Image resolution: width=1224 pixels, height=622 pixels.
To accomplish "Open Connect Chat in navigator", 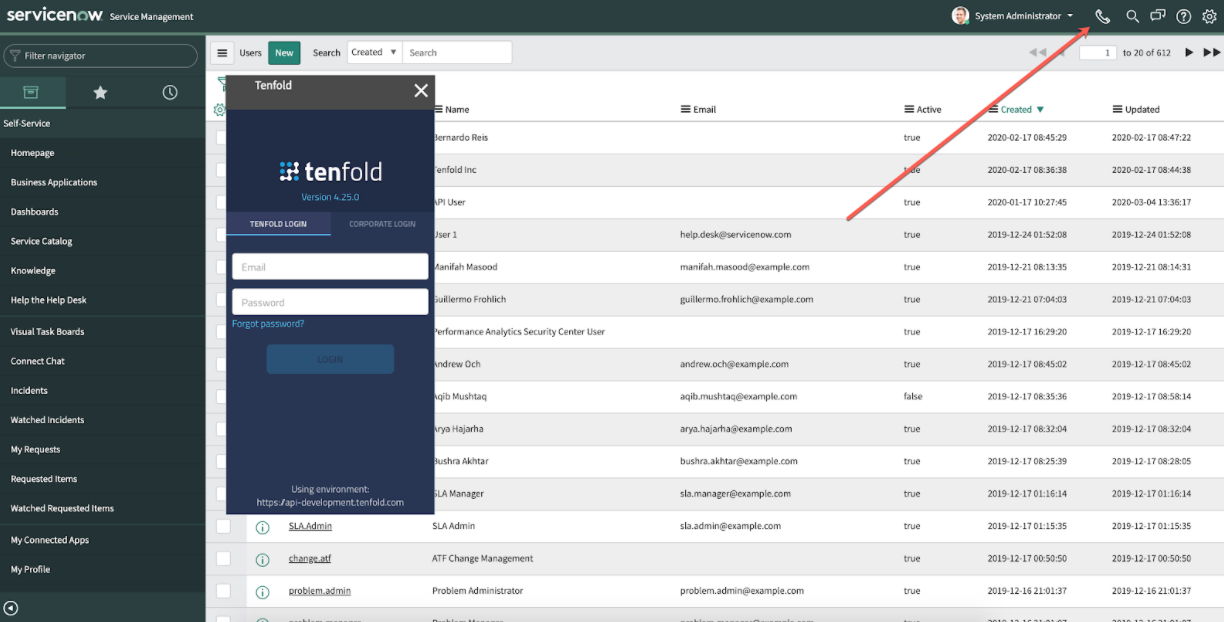I will [38, 361].
